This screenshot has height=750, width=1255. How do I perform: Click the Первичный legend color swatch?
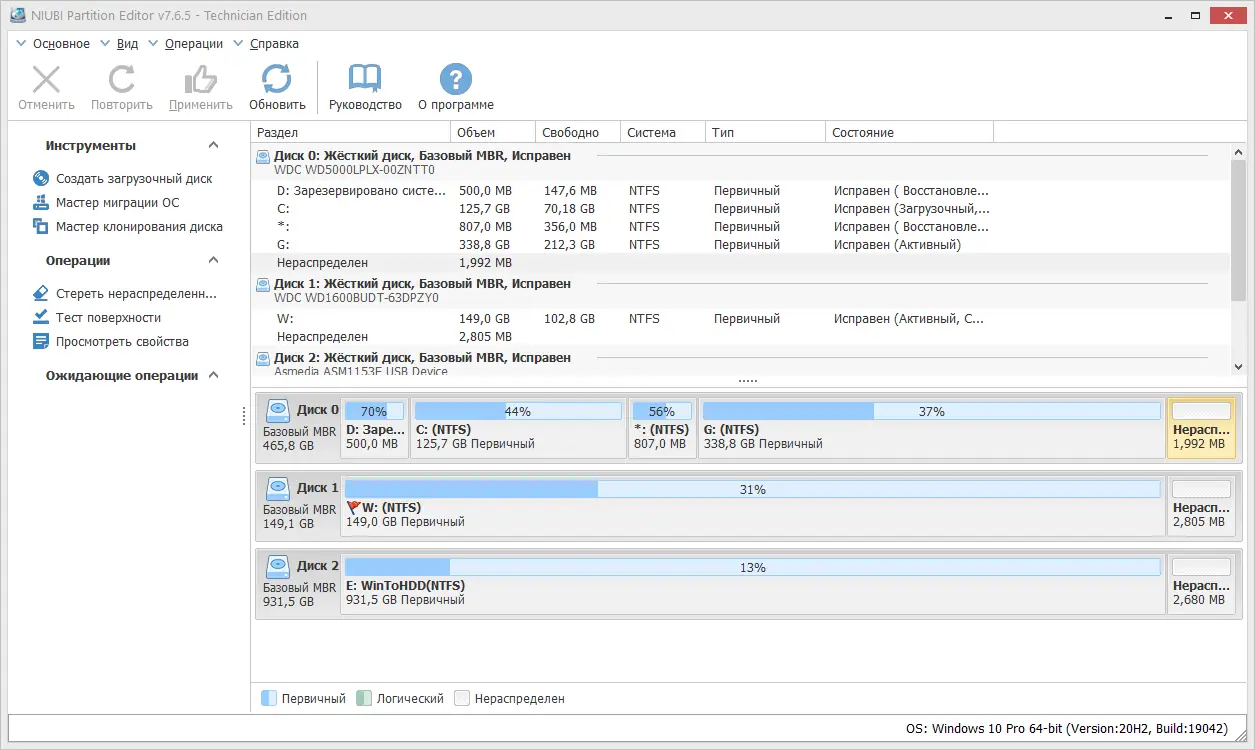click(267, 698)
